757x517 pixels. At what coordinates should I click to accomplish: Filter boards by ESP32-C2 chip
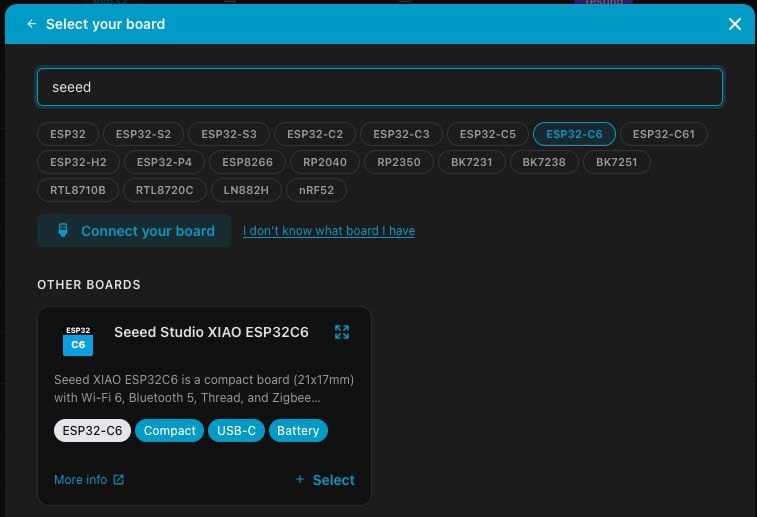[x=315, y=134]
